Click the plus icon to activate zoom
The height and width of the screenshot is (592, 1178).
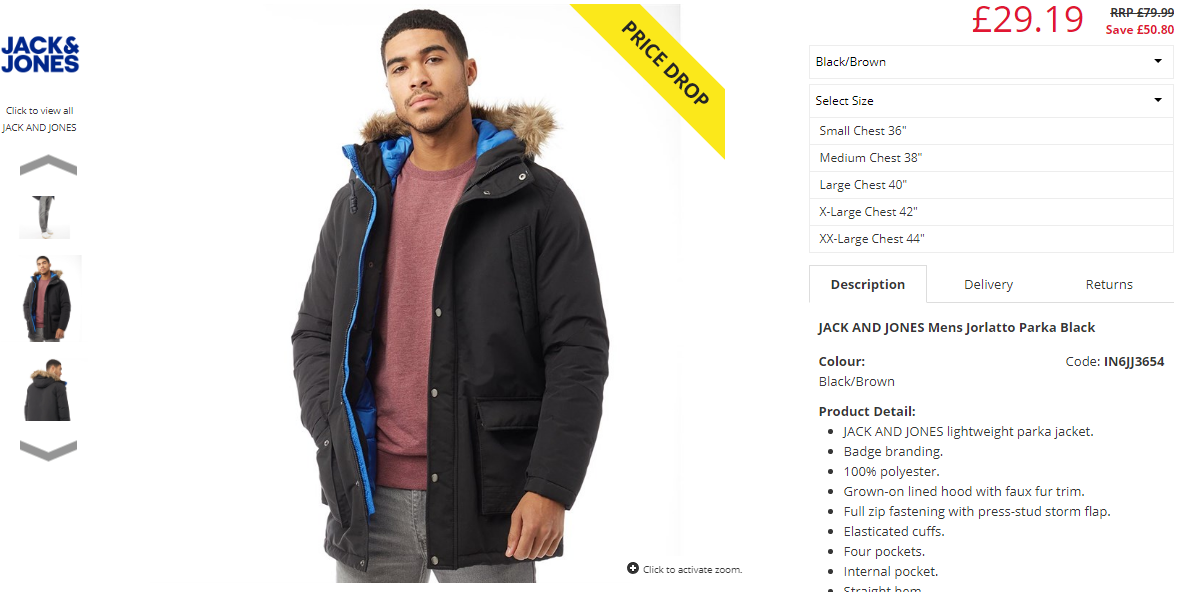tap(633, 568)
